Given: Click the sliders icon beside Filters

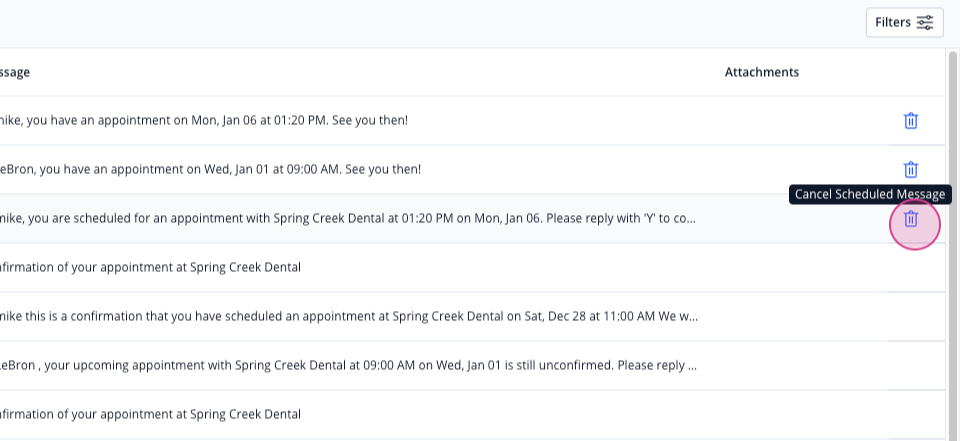Looking at the screenshot, I should [925, 23].
